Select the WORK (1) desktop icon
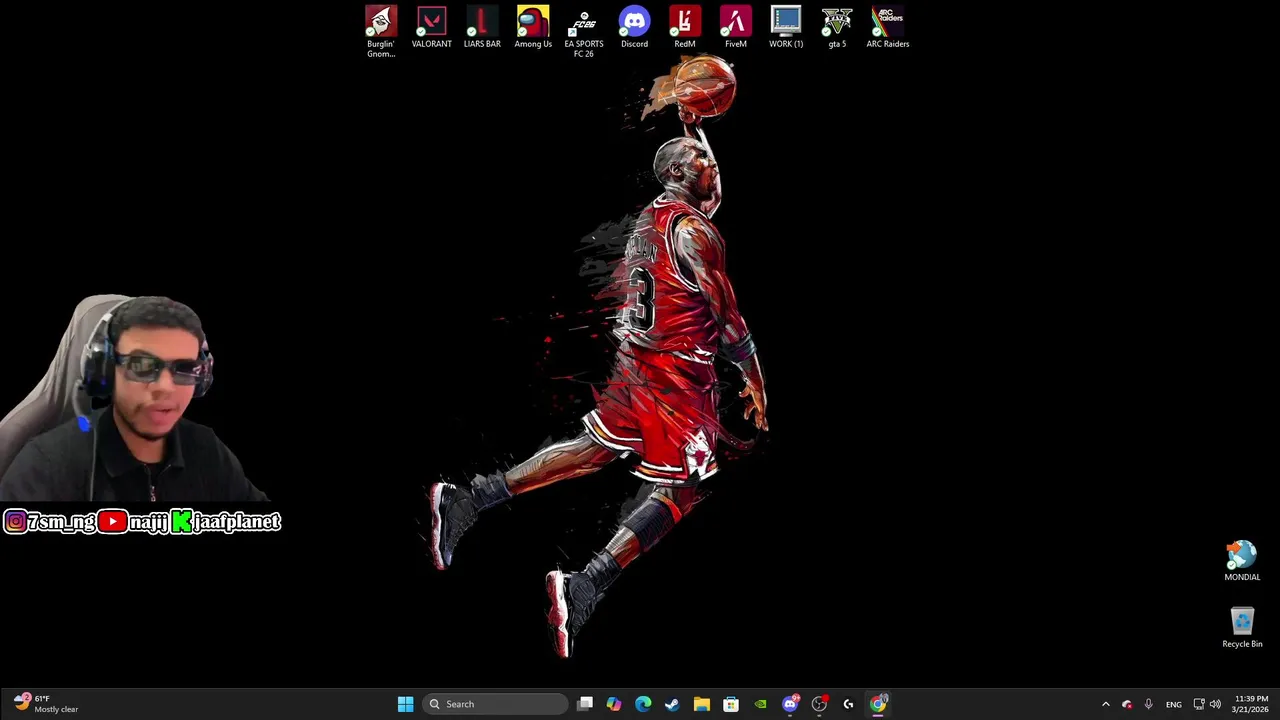 click(x=786, y=27)
